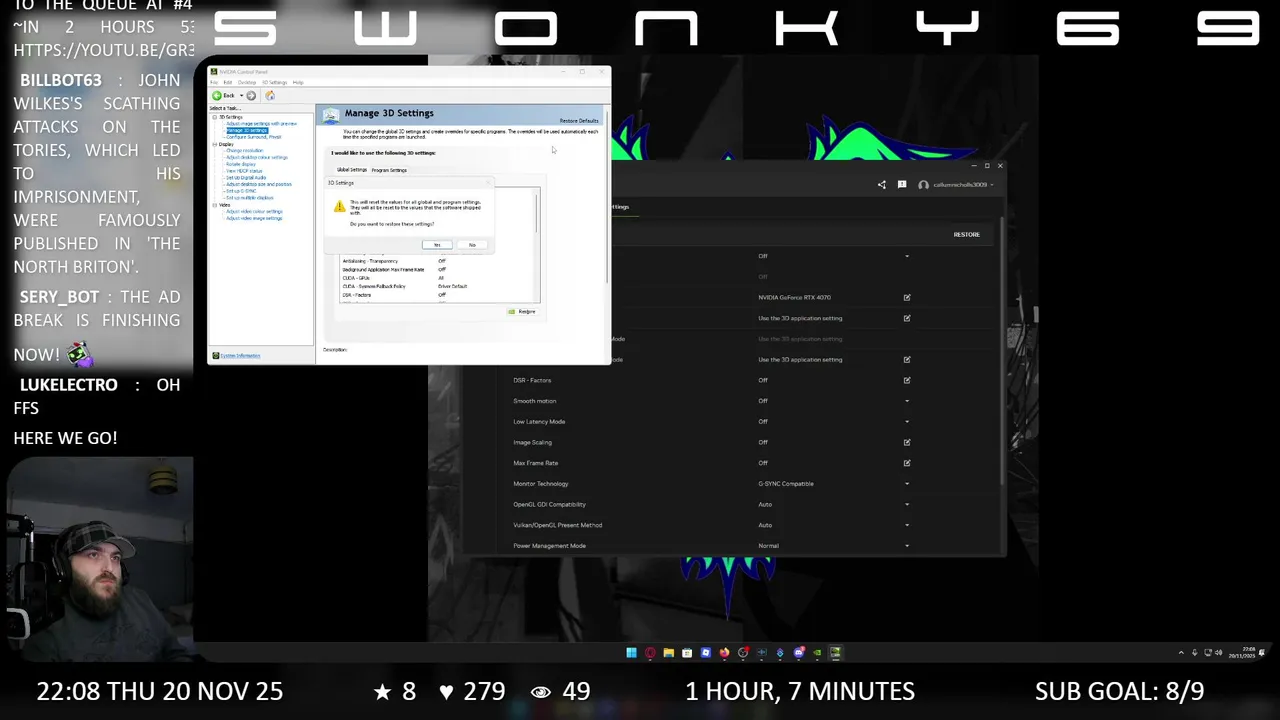Edit the NVIDIA GeForce RTX 4070 setting
Viewport: 1280px width, 720px height.
(907, 297)
